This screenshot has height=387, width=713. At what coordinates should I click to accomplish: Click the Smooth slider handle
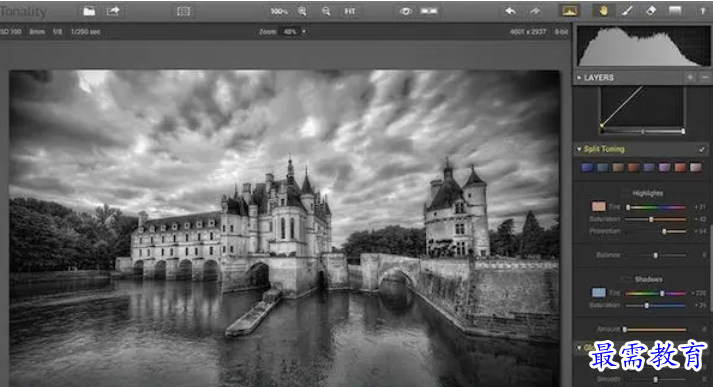[x=656, y=379]
